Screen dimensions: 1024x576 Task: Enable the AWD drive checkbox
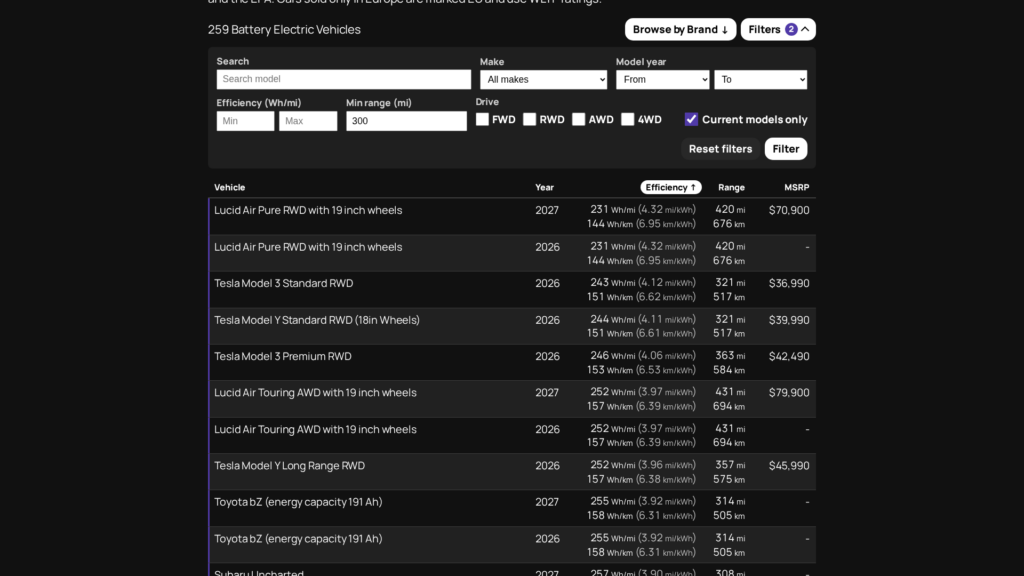point(579,120)
